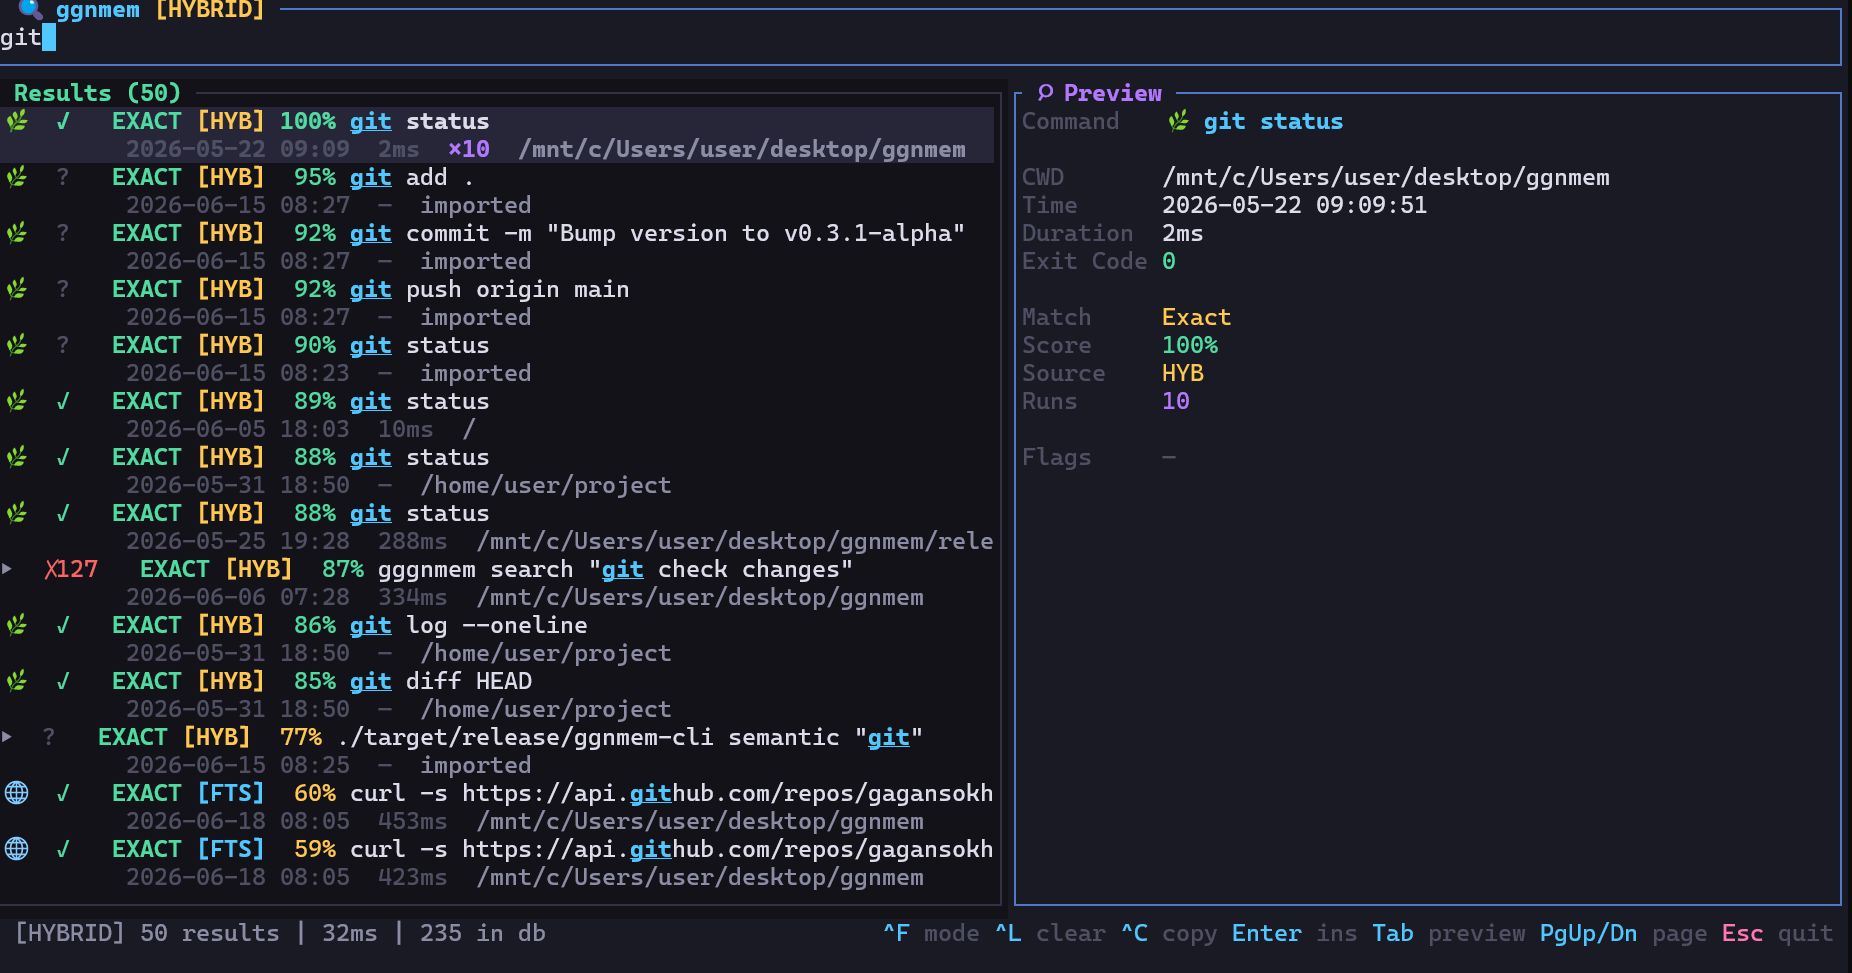Click the question mark status on git push row
This screenshot has width=1852, height=973.
63,289
